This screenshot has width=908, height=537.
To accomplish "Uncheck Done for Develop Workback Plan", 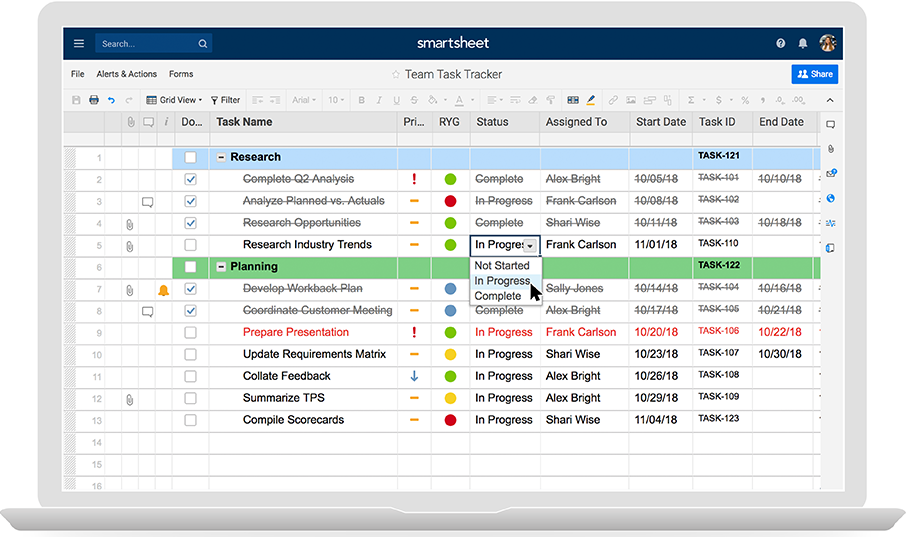I will pos(190,289).
